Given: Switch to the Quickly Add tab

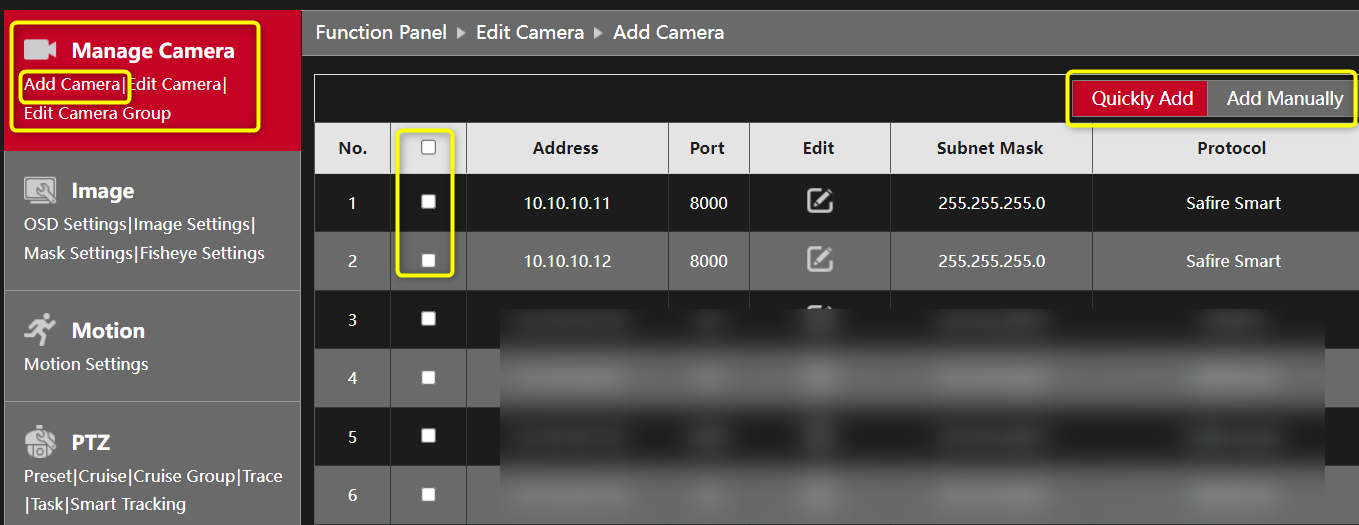Looking at the screenshot, I should (1142, 98).
